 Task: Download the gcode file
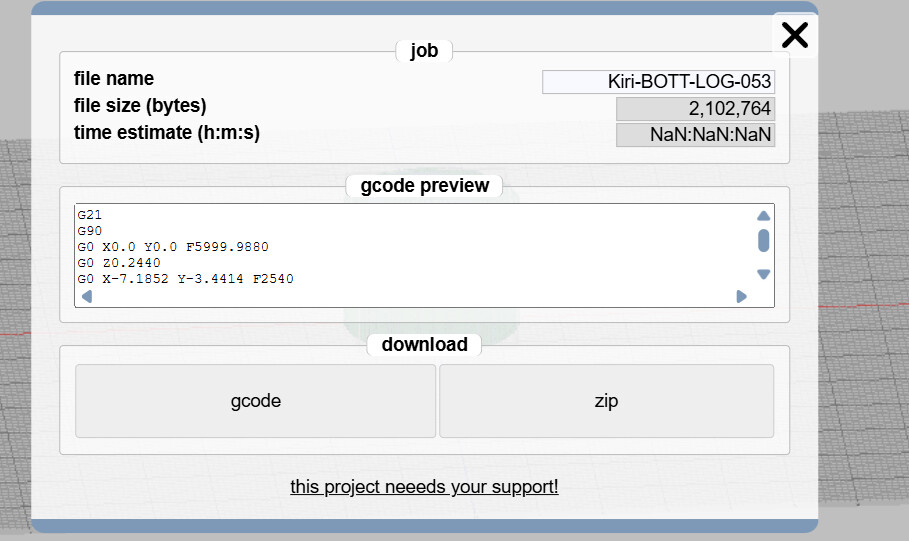255,401
